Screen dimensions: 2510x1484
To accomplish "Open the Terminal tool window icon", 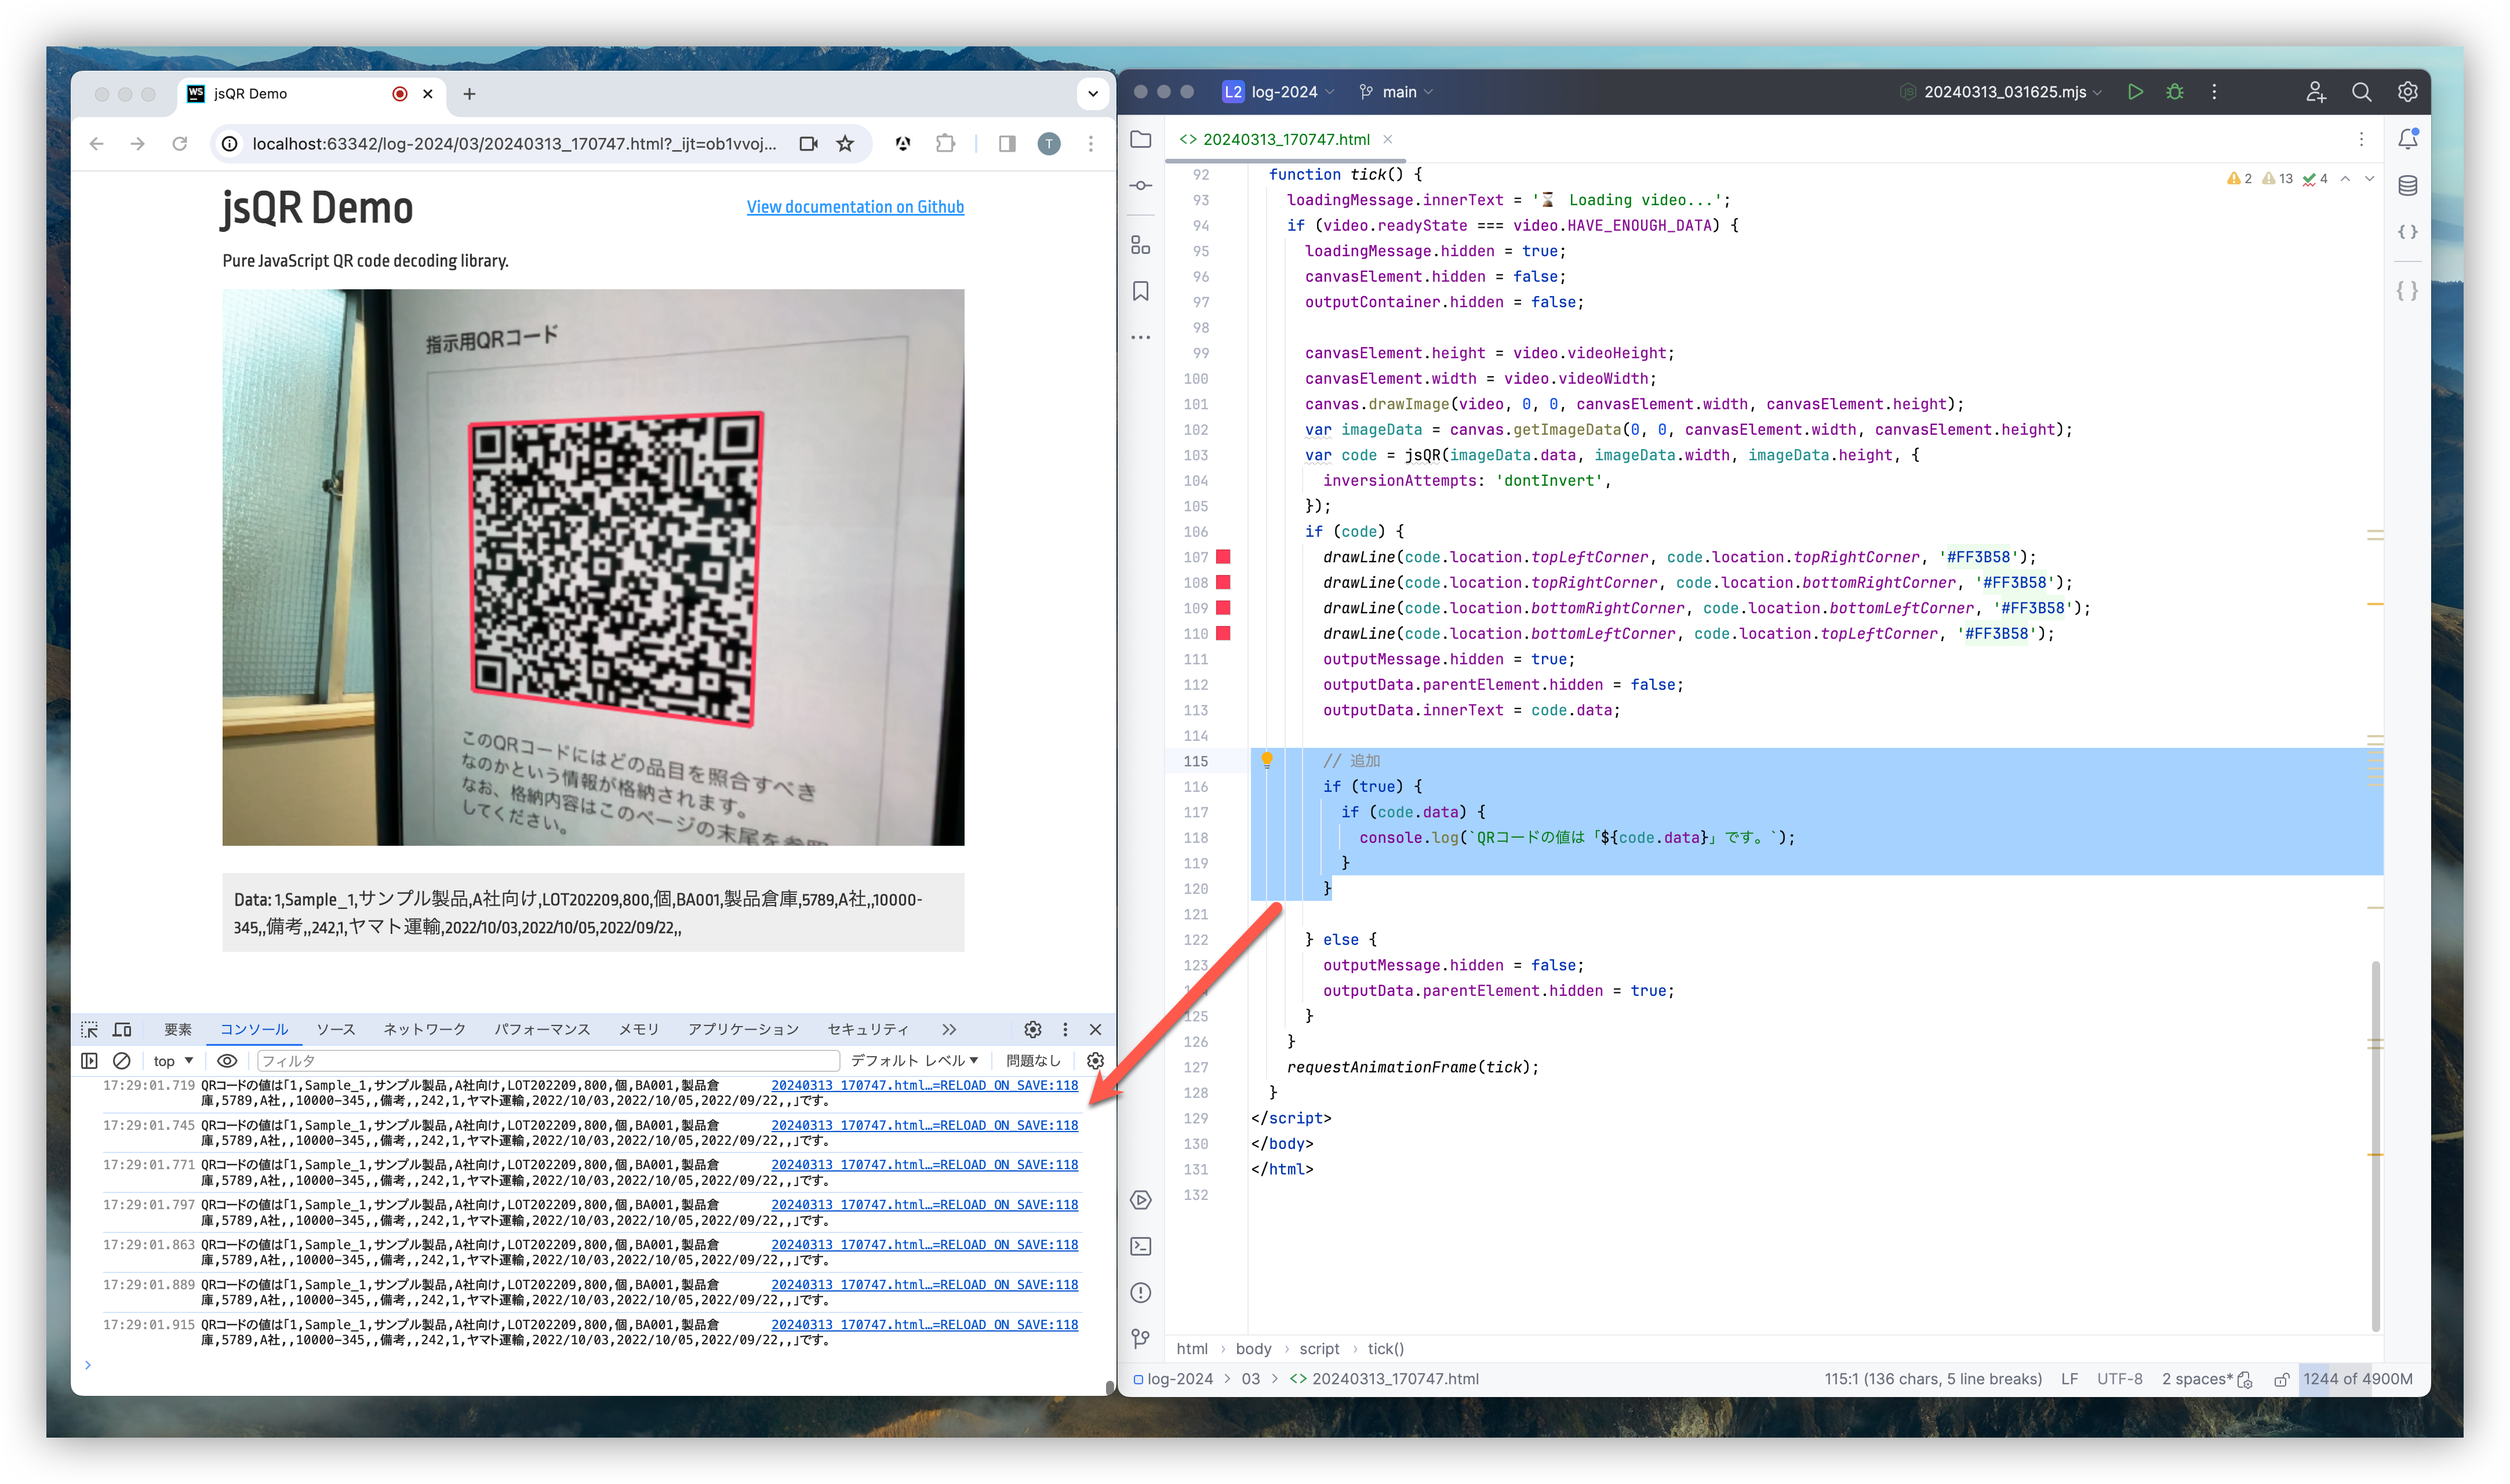I will pos(1141,1246).
